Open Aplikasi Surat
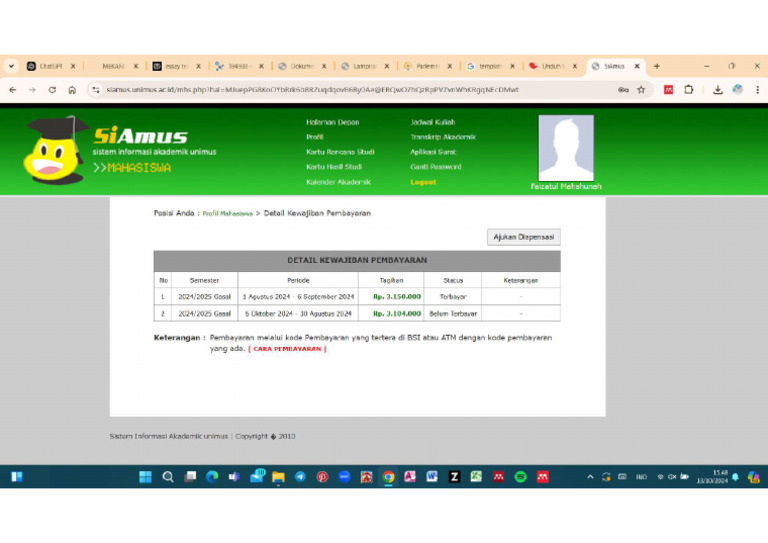This screenshot has height=543, width=768. [x=433, y=152]
